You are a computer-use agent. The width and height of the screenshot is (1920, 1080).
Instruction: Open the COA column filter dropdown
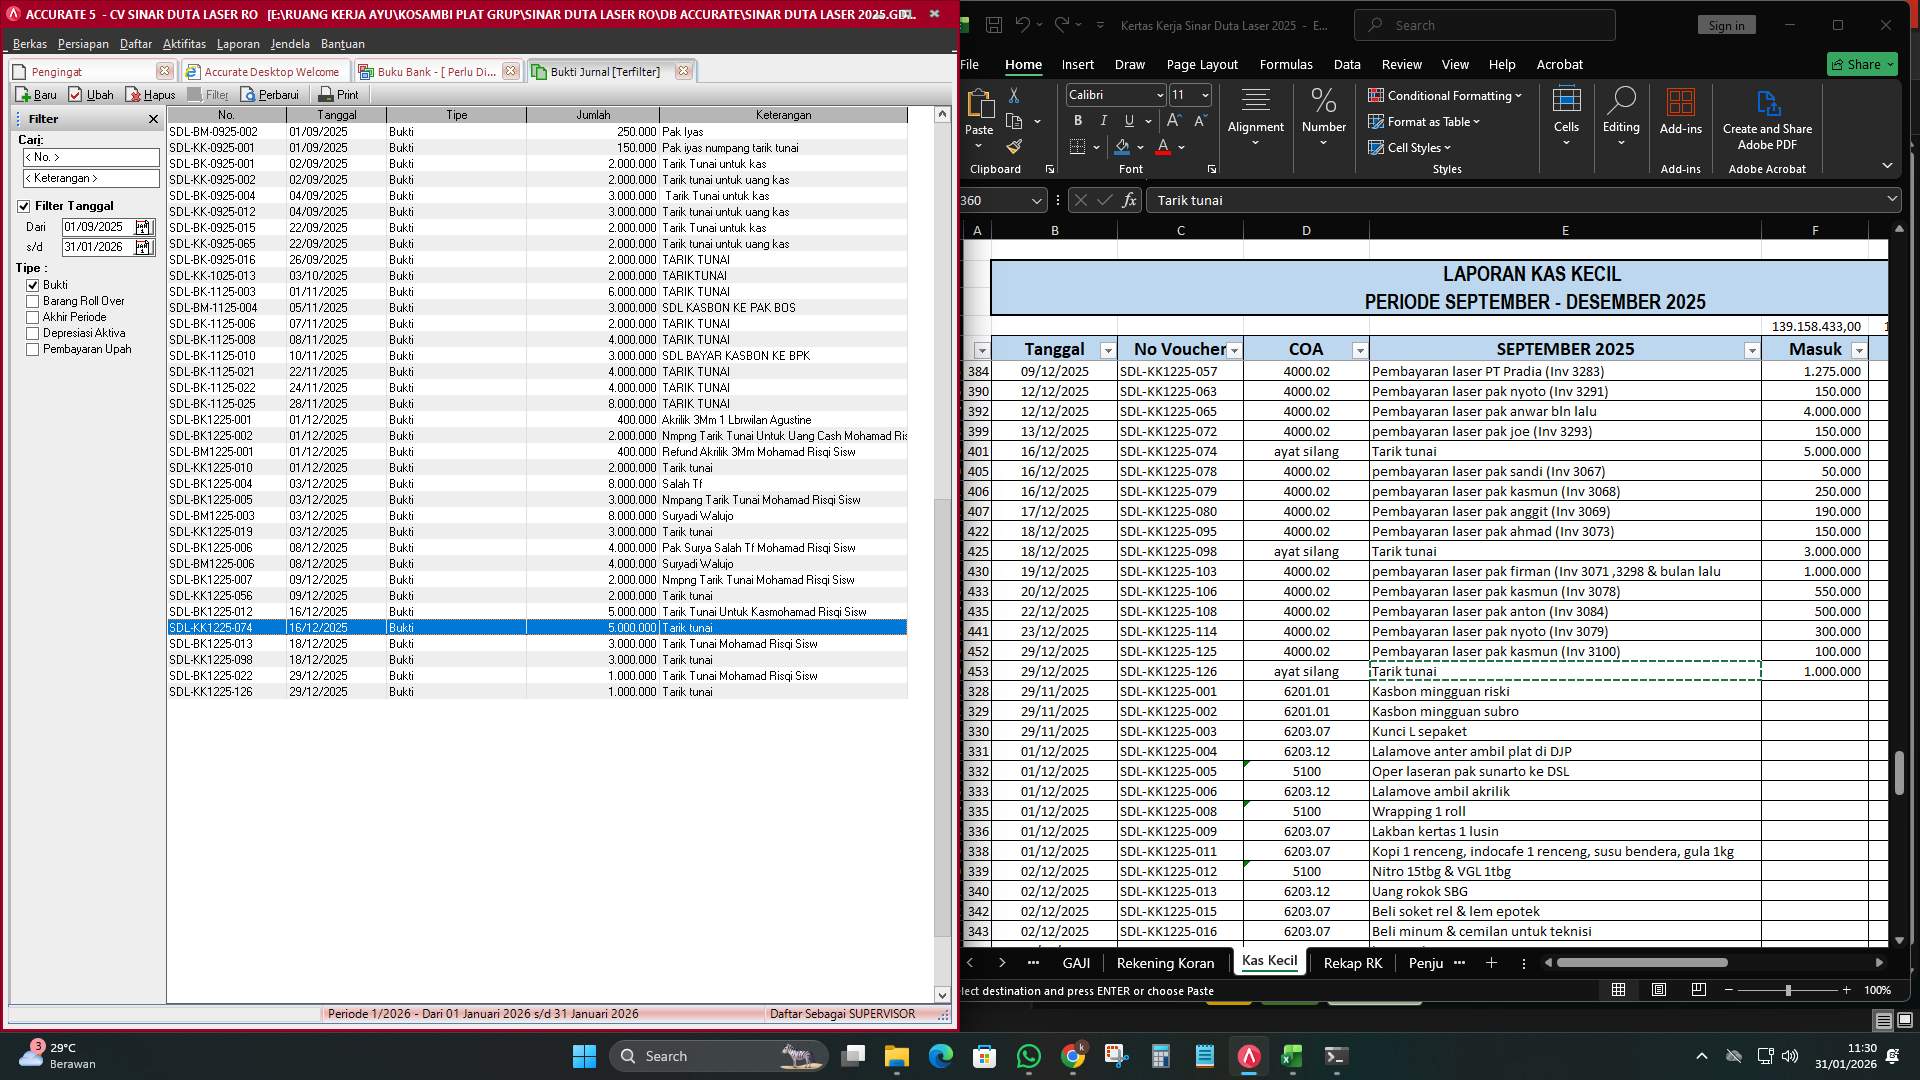pos(1360,350)
